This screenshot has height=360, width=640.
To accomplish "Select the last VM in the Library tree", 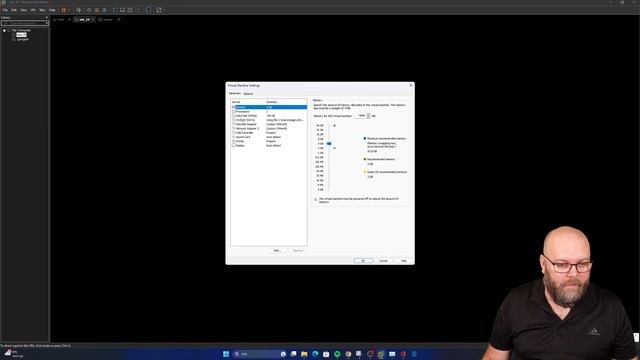I will click(22, 39).
